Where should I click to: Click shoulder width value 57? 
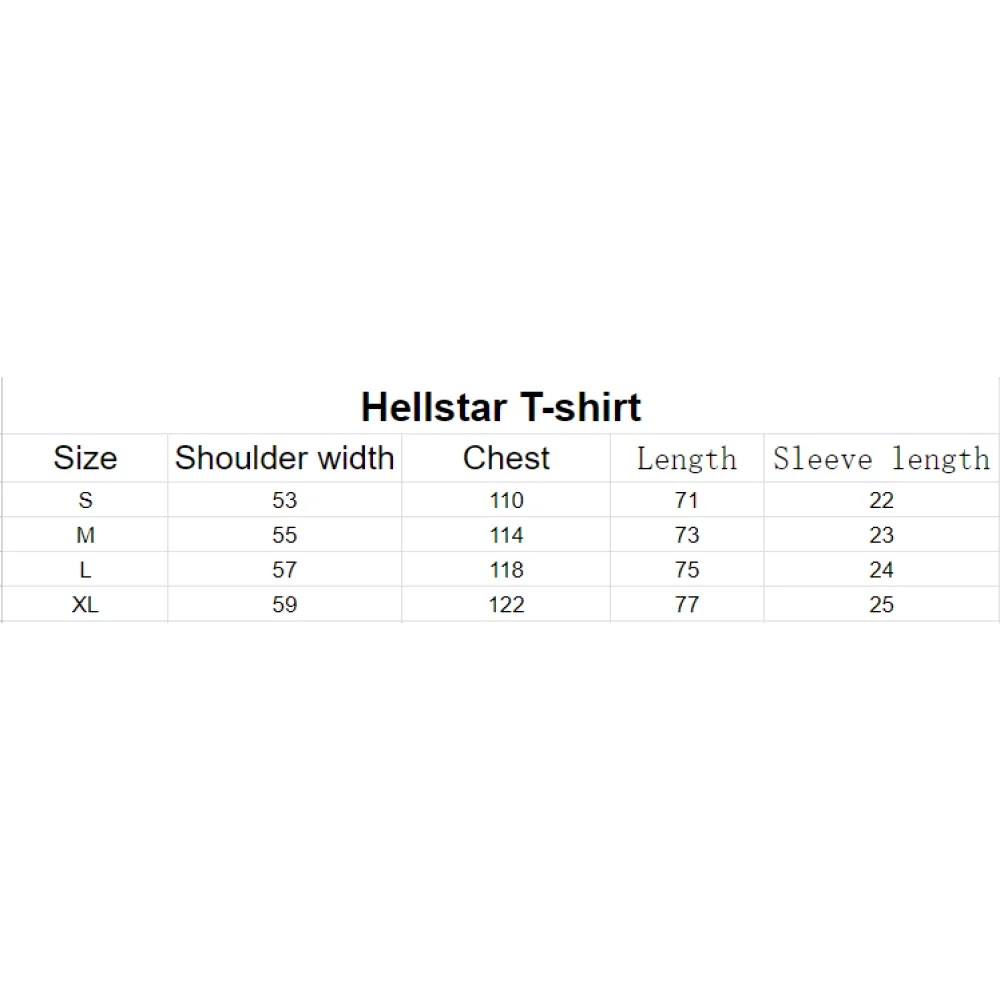[284, 570]
